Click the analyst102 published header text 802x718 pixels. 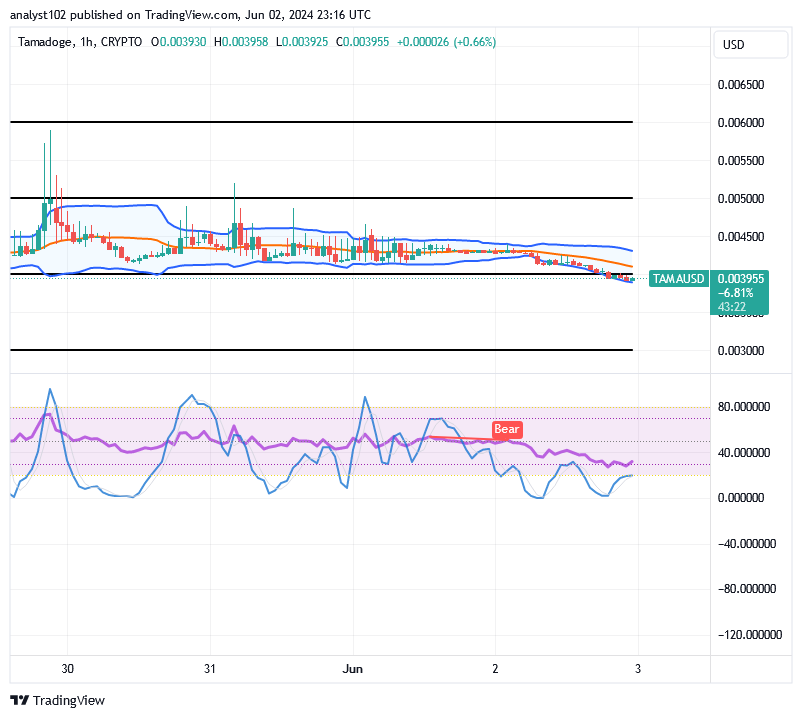point(190,15)
